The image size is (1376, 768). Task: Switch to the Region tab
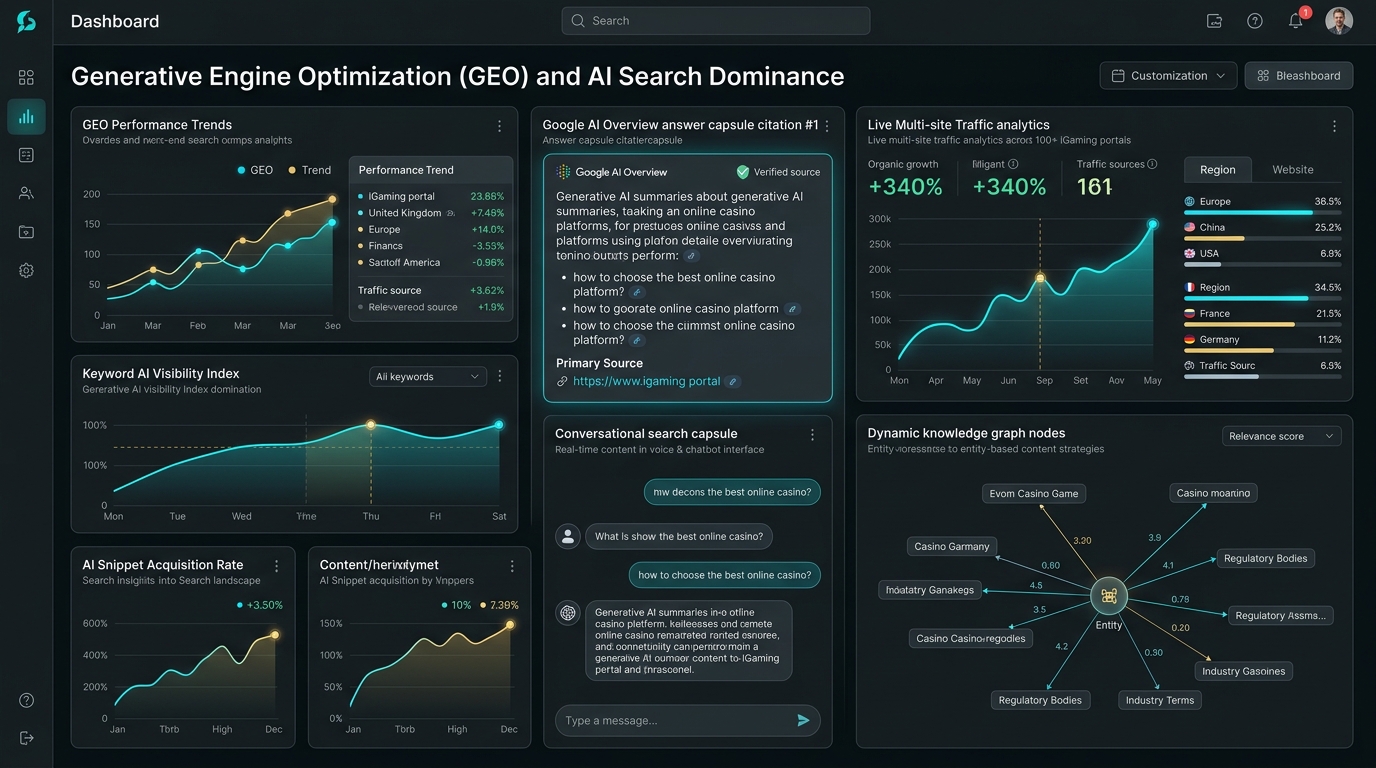coord(1217,170)
